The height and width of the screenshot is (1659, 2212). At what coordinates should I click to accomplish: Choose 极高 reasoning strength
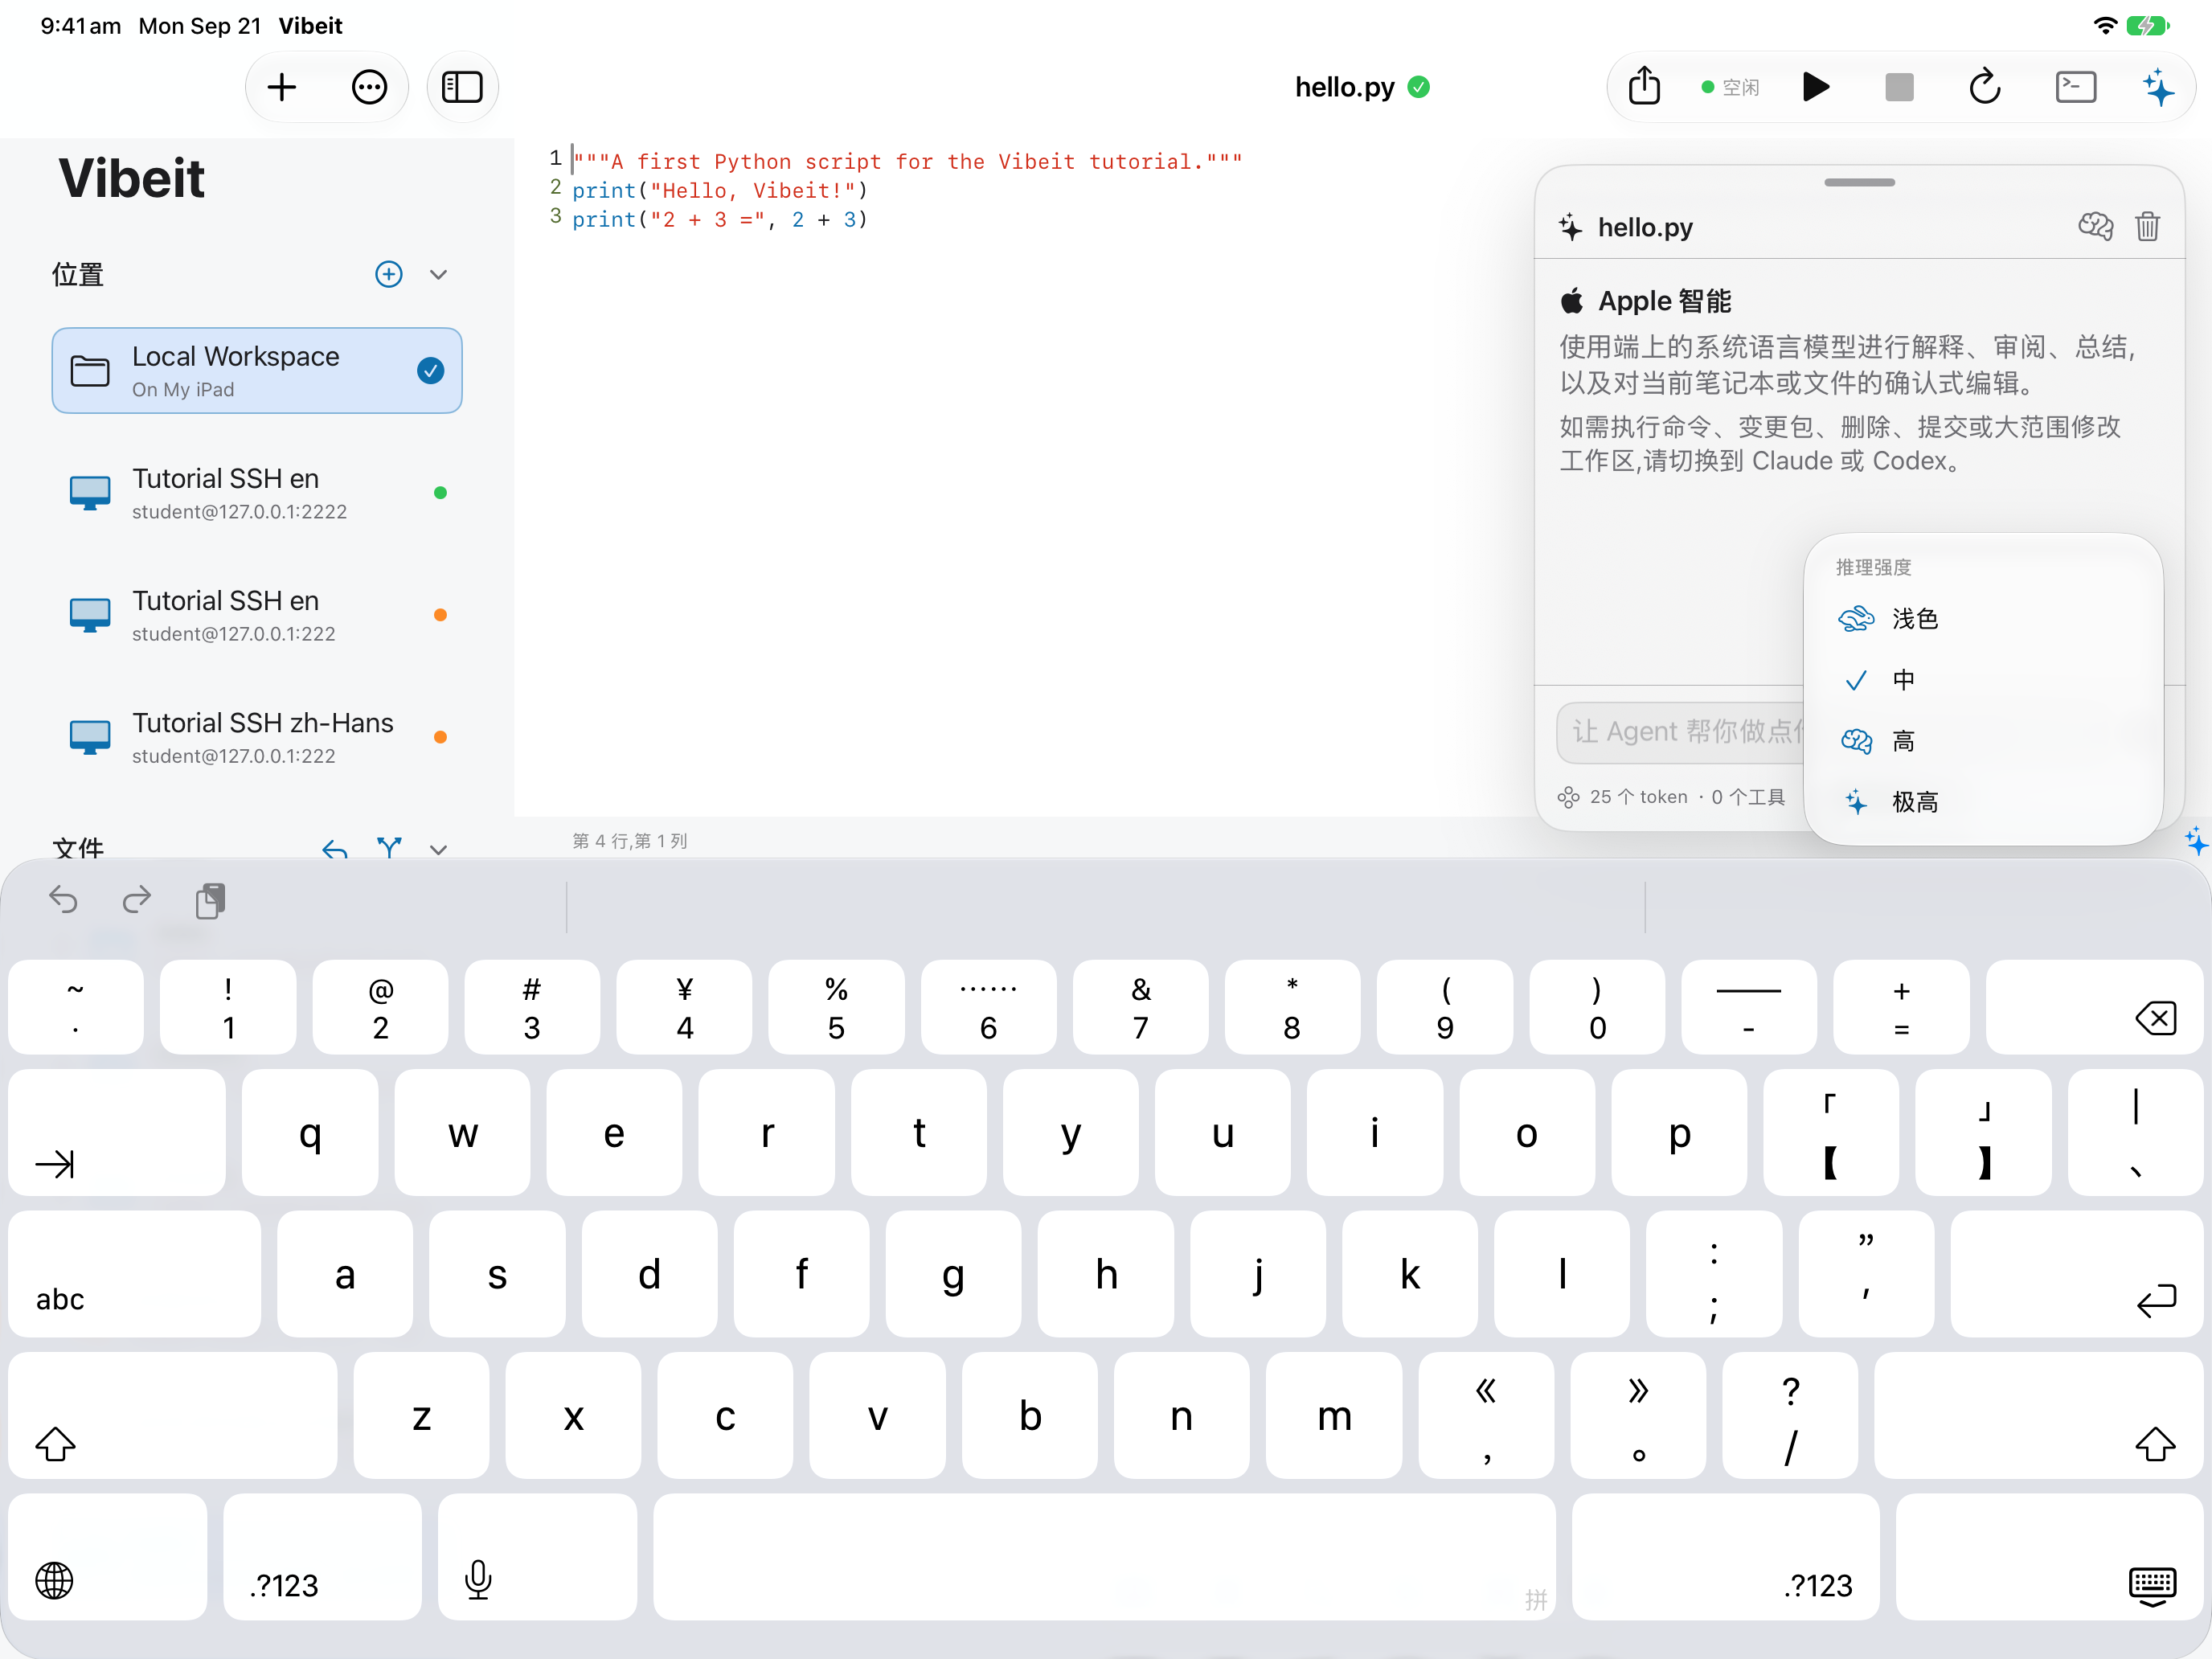click(1983, 802)
